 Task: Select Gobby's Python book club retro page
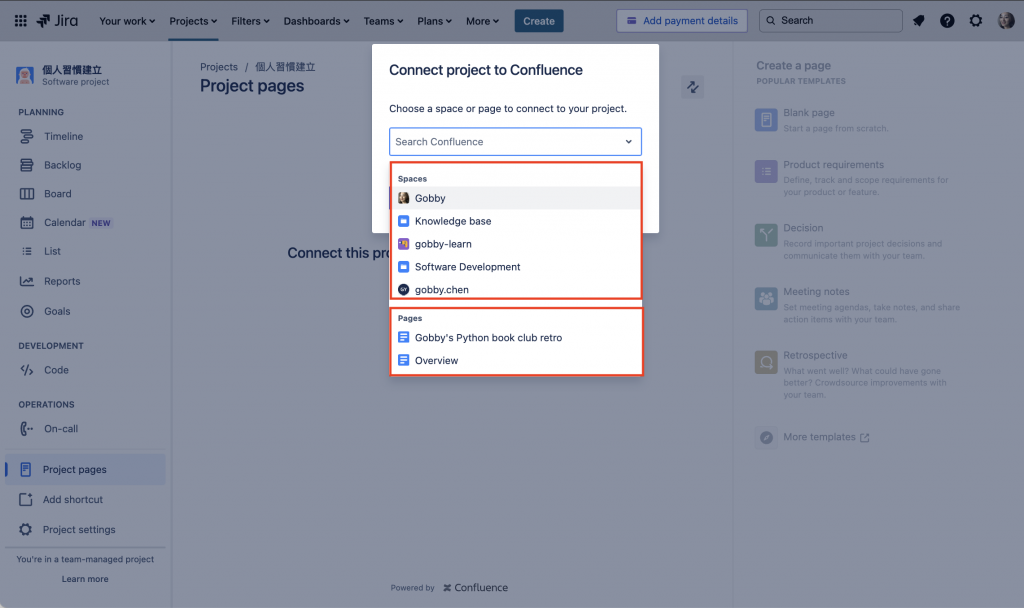(x=516, y=338)
